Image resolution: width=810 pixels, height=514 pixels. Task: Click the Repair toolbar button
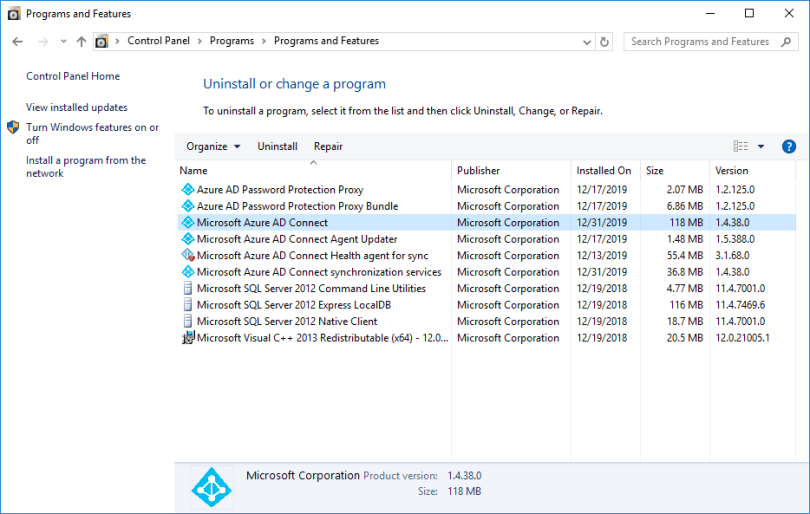tap(328, 146)
